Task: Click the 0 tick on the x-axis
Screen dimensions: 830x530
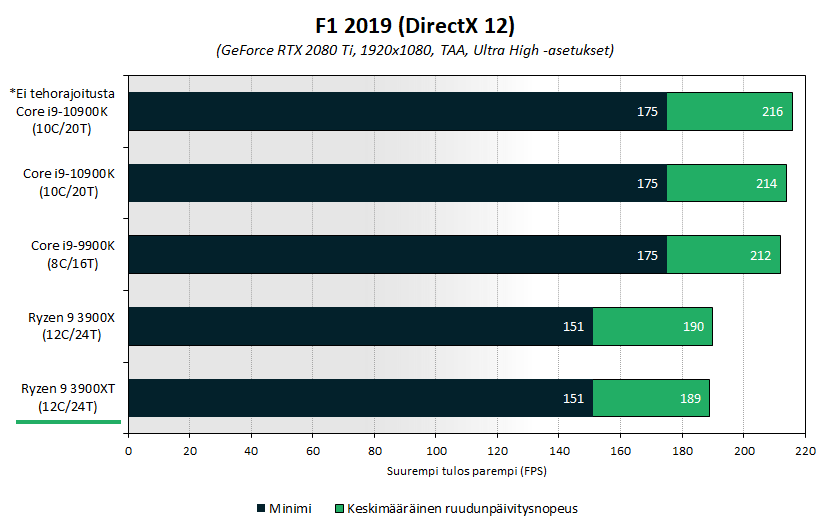Action: (x=128, y=451)
